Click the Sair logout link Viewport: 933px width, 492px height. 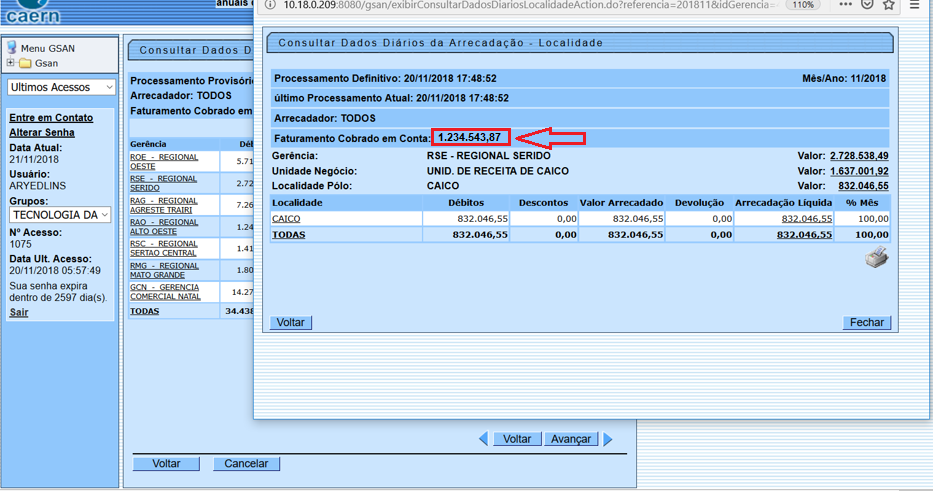pos(19,312)
